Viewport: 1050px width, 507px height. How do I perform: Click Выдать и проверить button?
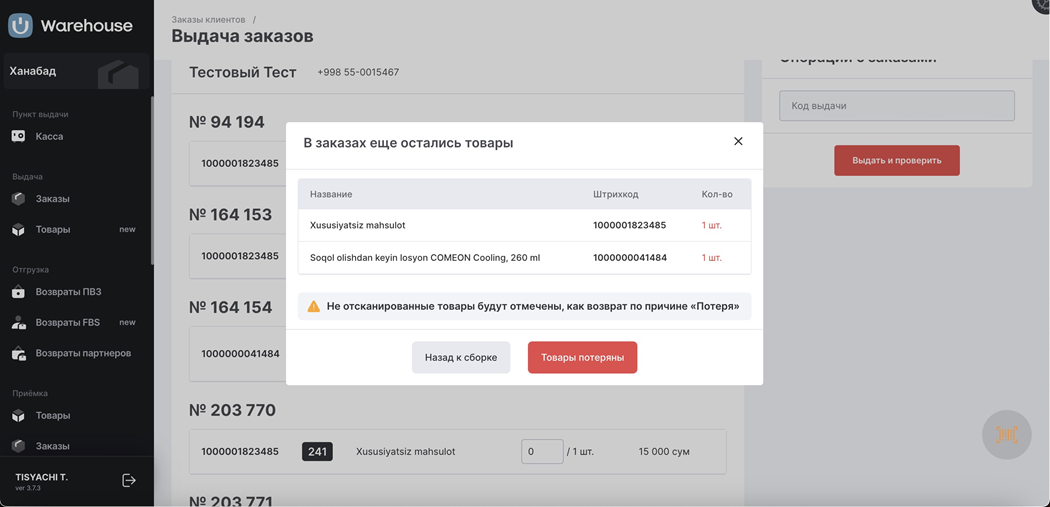click(x=896, y=160)
